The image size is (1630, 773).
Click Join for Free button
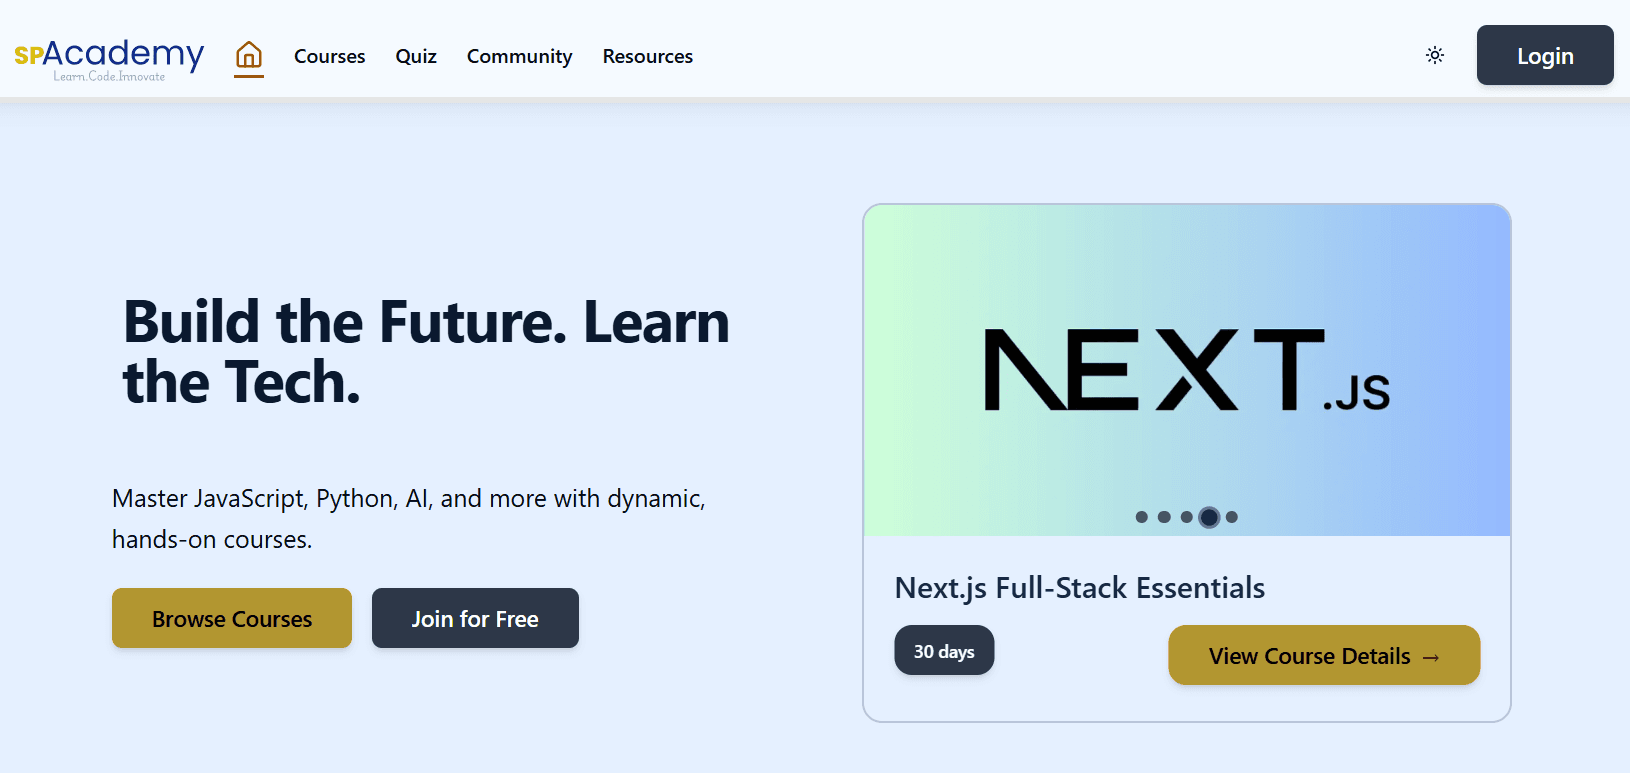(475, 618)
